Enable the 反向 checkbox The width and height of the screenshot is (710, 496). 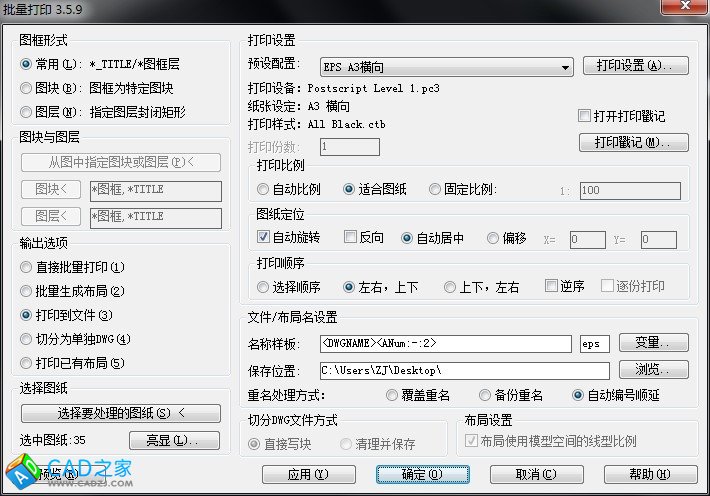(x=350, y=238)
